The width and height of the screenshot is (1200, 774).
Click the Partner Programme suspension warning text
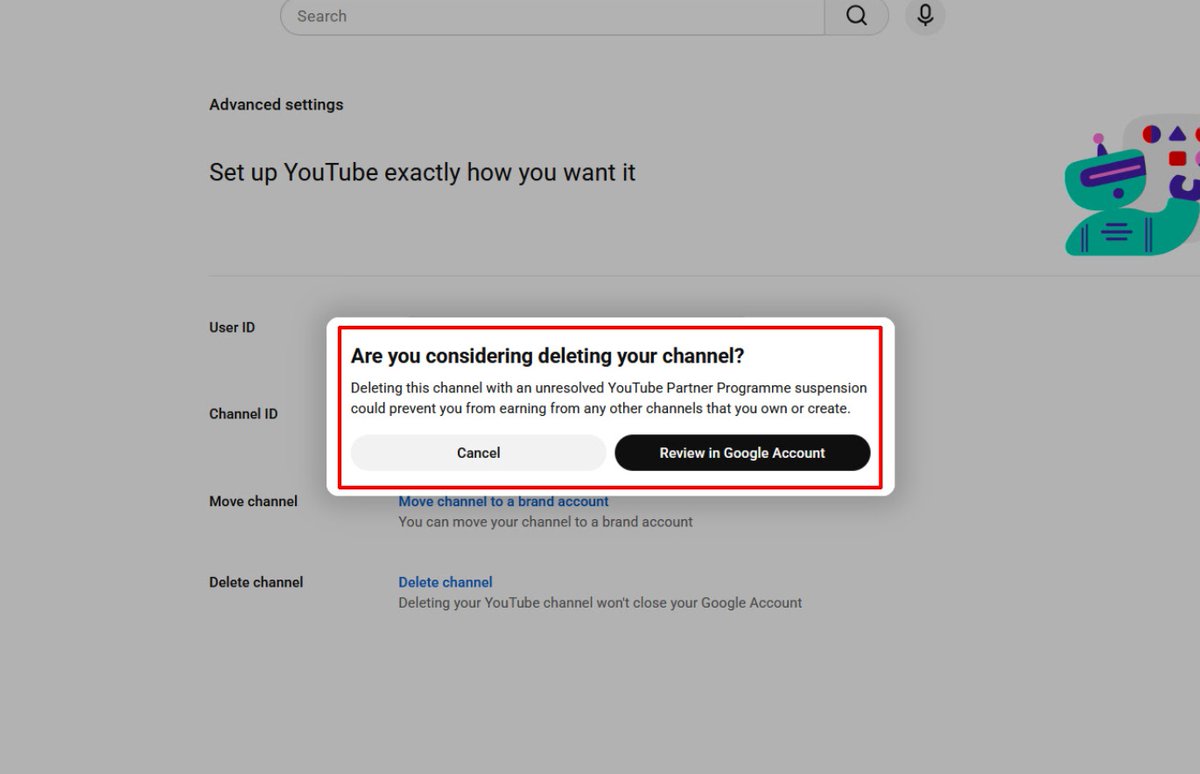[x=609, y=398]
